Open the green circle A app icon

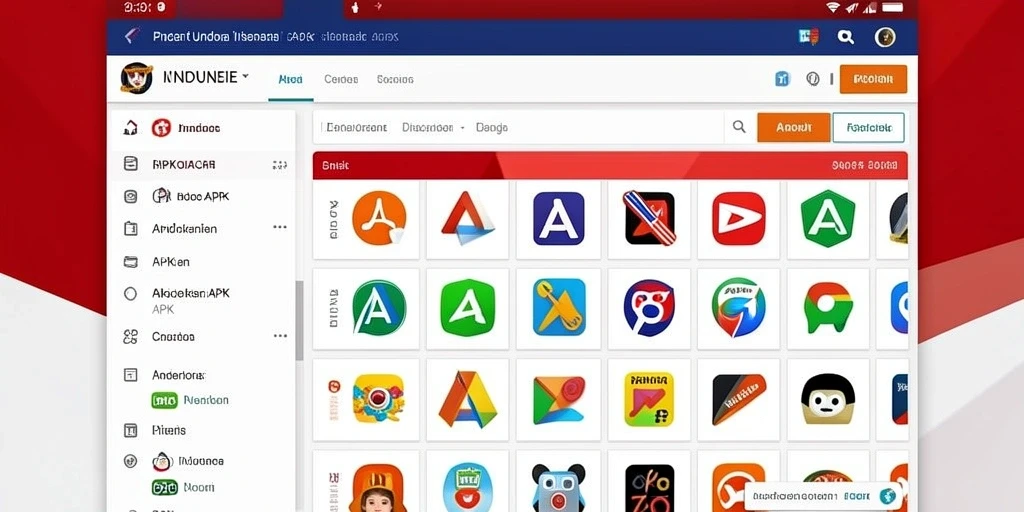(379, 308)
